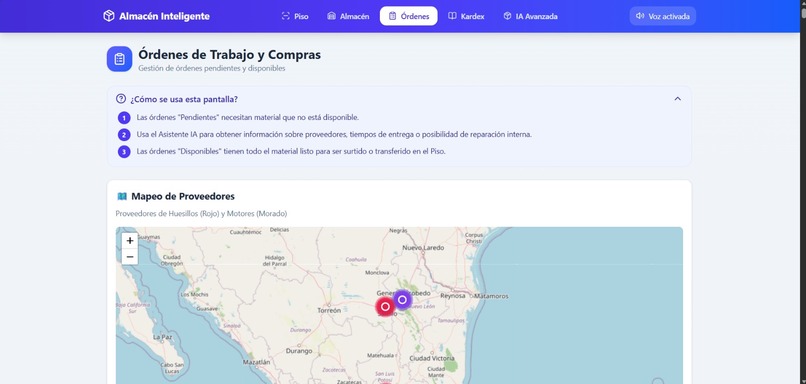The height and width of the screenshot is (384, 806).
Task: Go to the IA Avanzada tab
Action: click(530, 16)
